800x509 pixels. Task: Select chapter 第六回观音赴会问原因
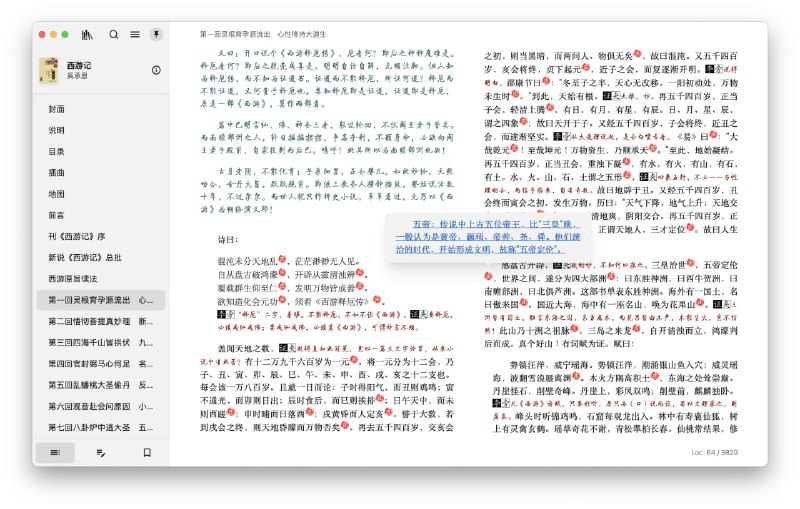click(x=101, y=406)
